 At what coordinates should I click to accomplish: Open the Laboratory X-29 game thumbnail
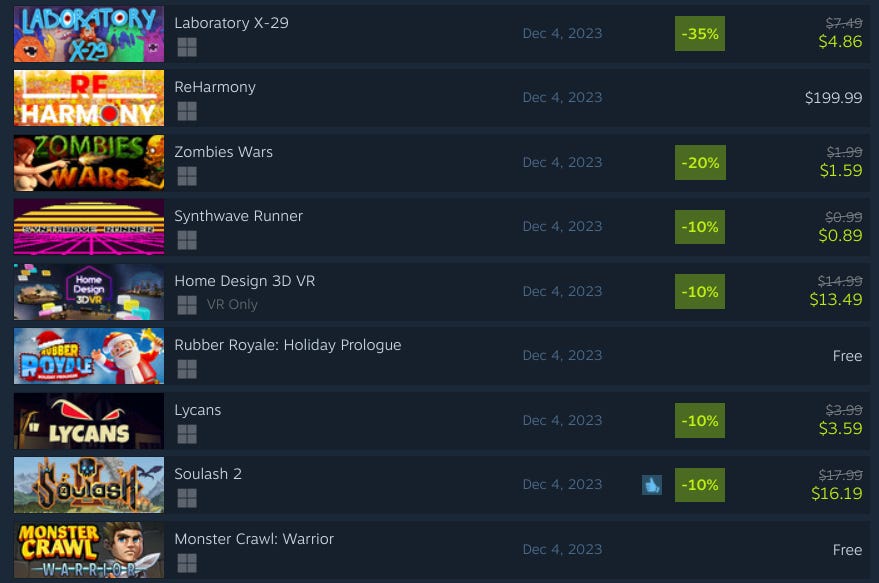tap(89, 34)
